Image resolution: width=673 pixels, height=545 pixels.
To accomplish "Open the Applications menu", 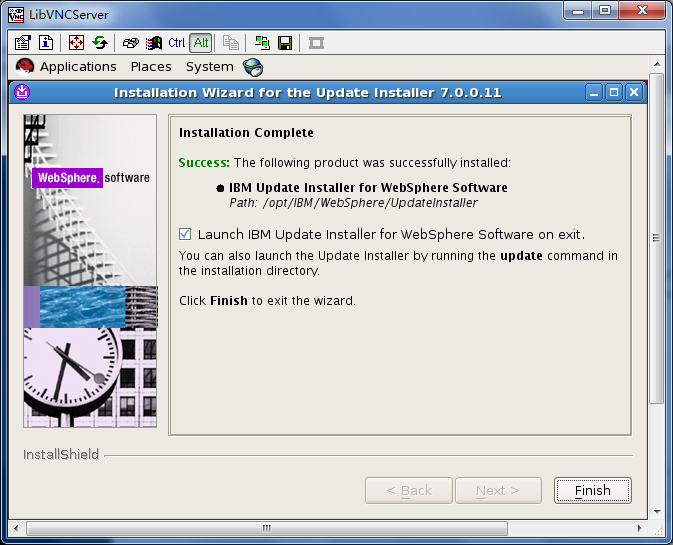I will pos(78,67).
